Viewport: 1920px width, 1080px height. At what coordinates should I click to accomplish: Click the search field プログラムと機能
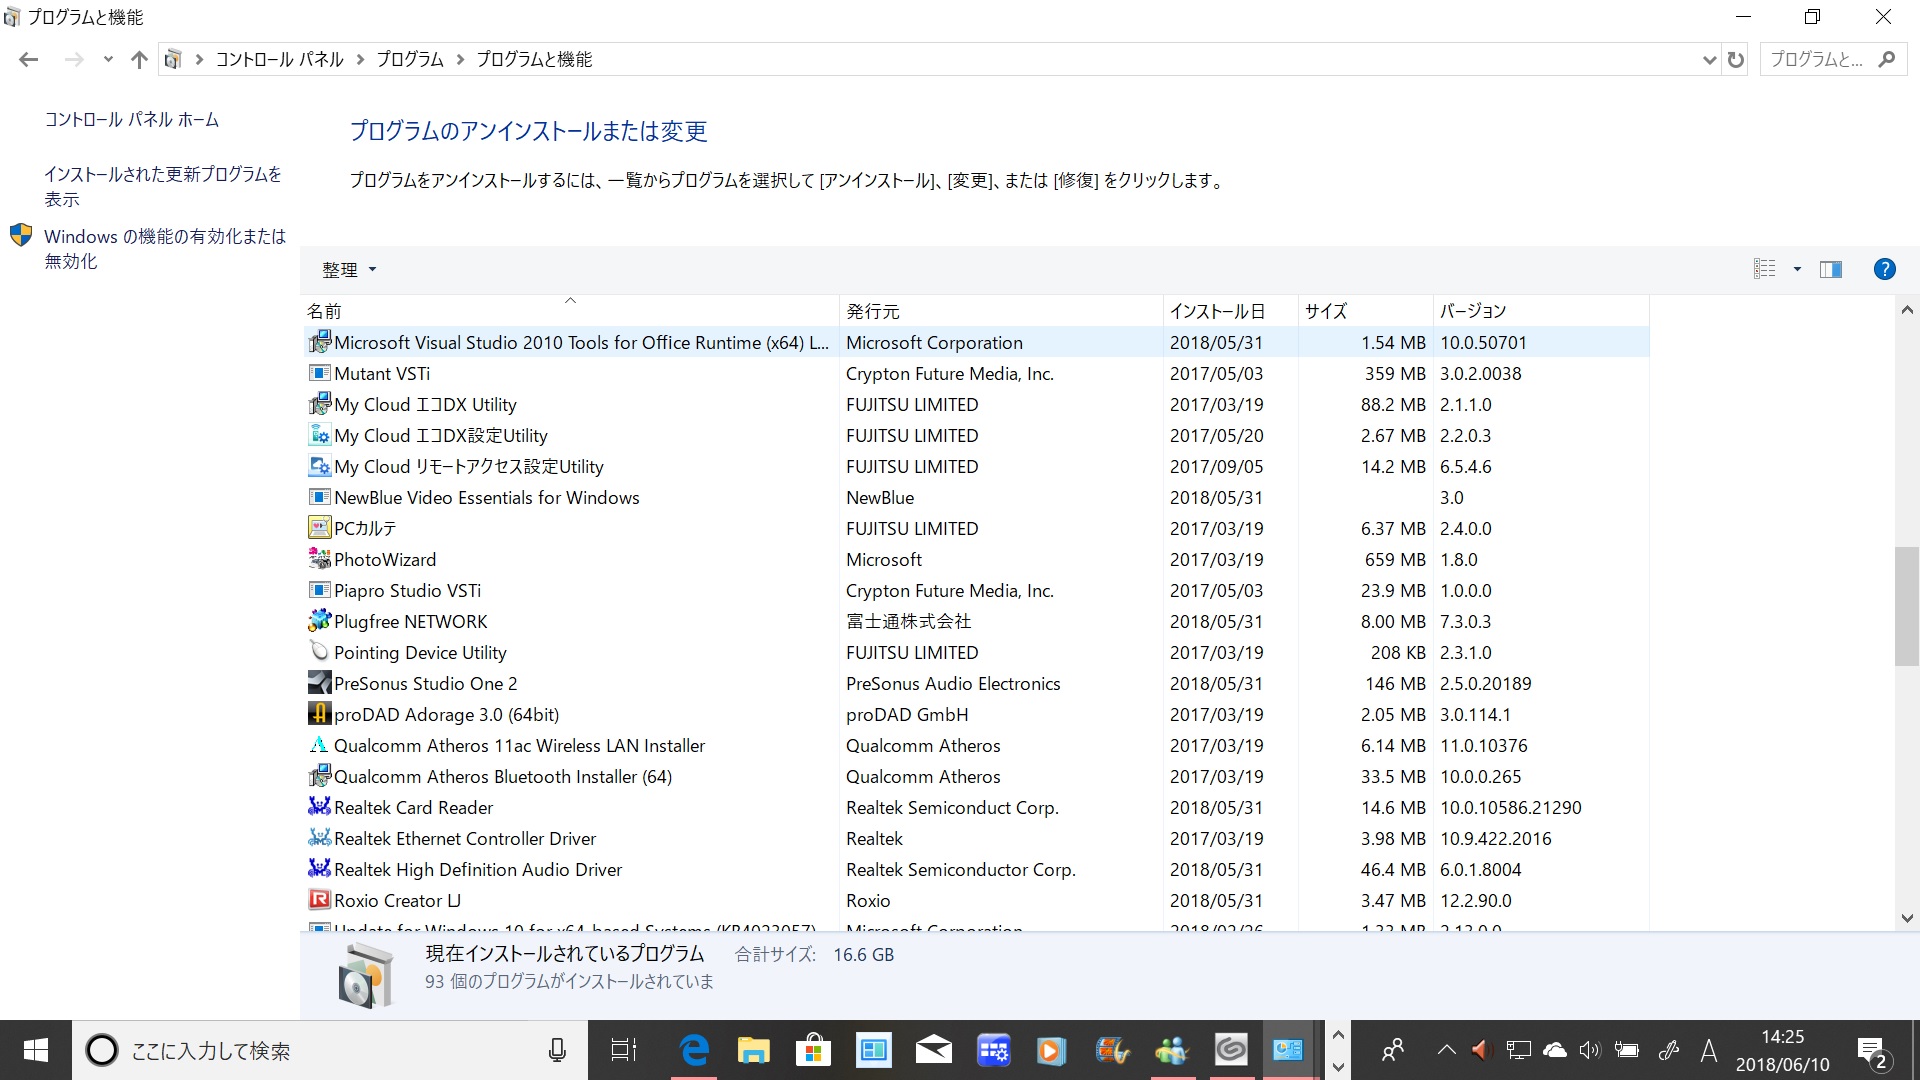point(1817,60)
